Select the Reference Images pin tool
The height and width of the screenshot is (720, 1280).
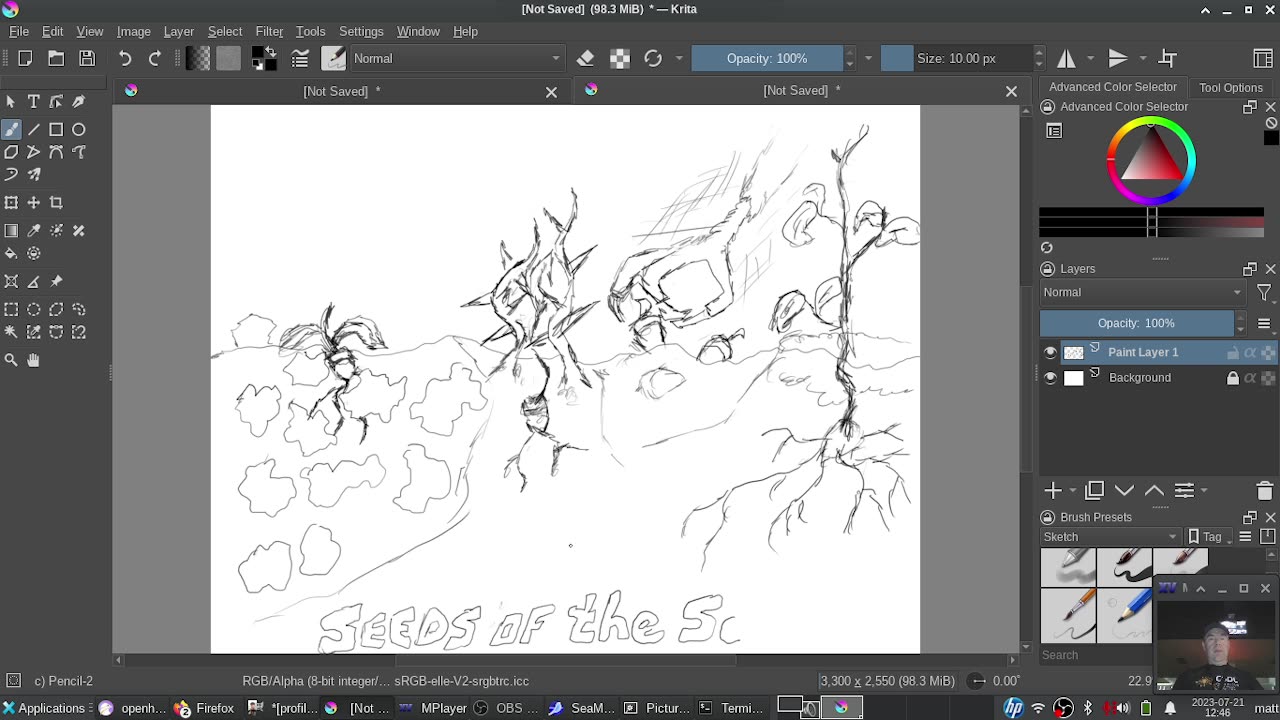pos(56,281)
